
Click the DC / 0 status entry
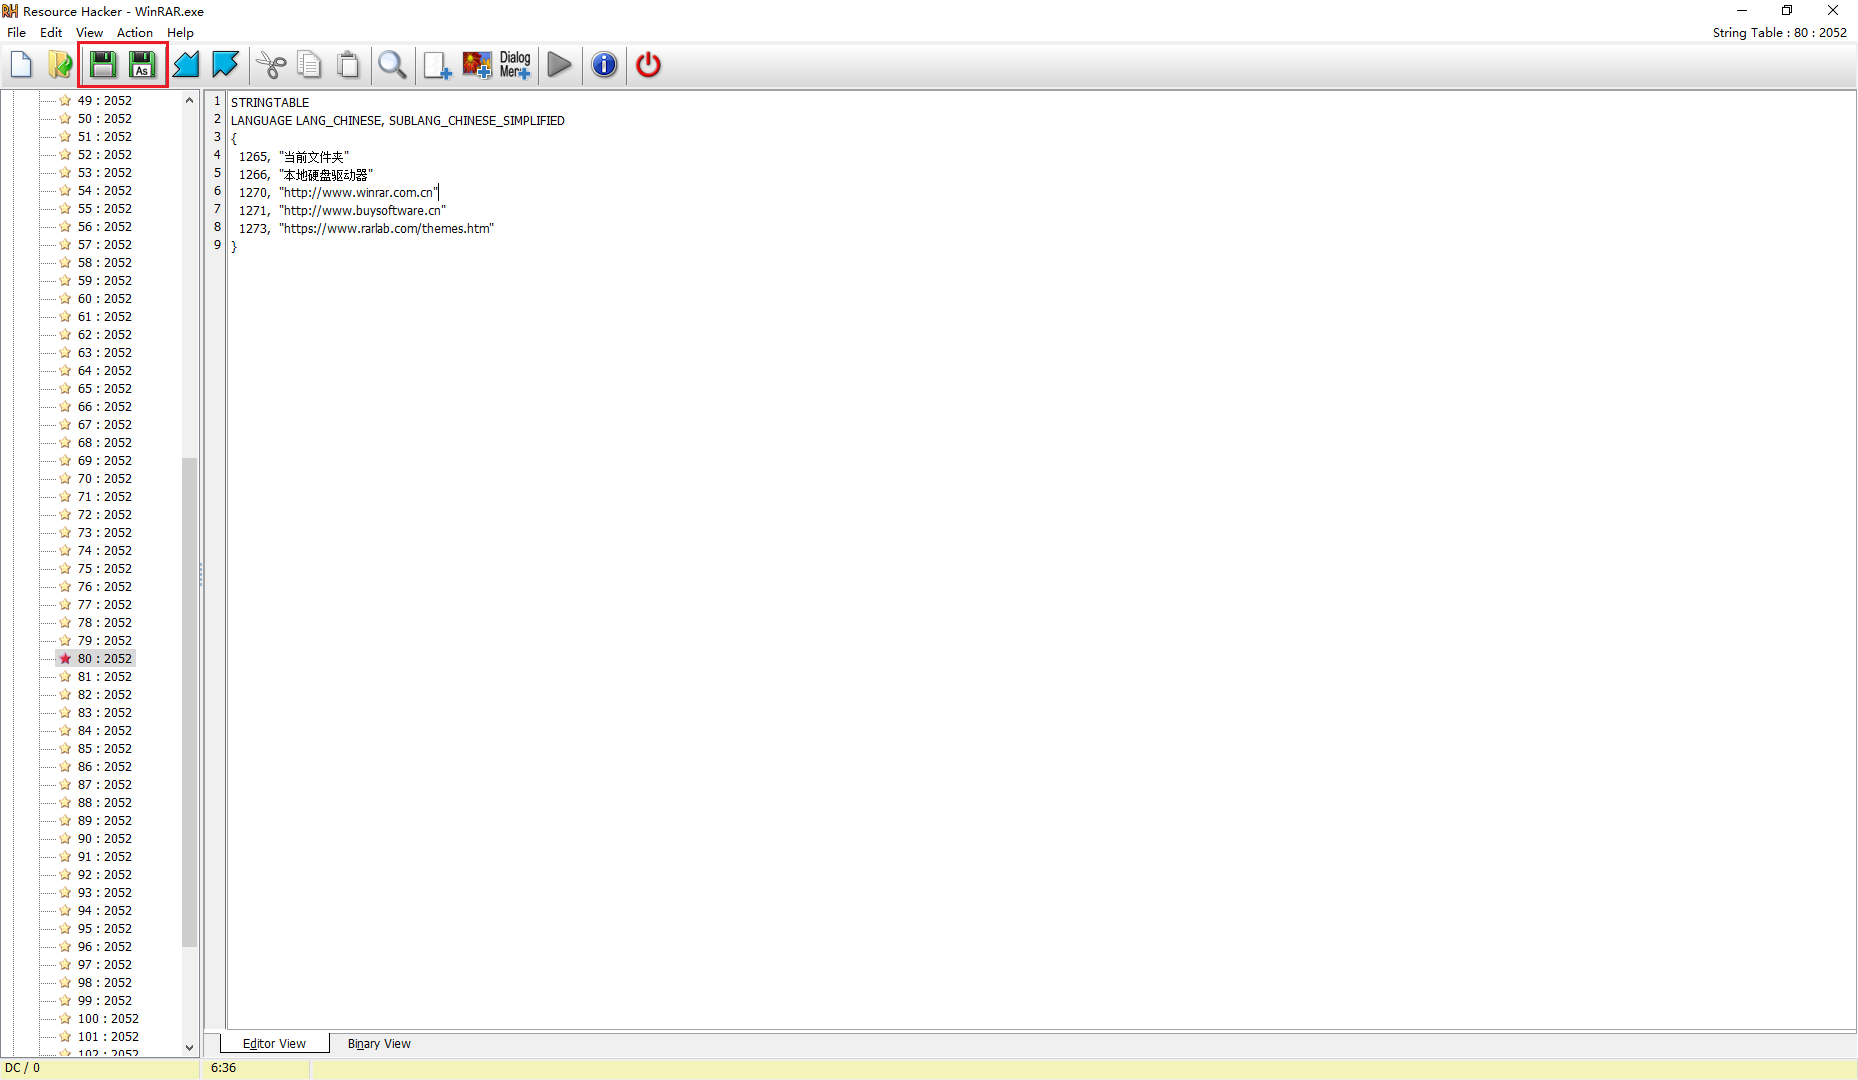(22, 1068)
